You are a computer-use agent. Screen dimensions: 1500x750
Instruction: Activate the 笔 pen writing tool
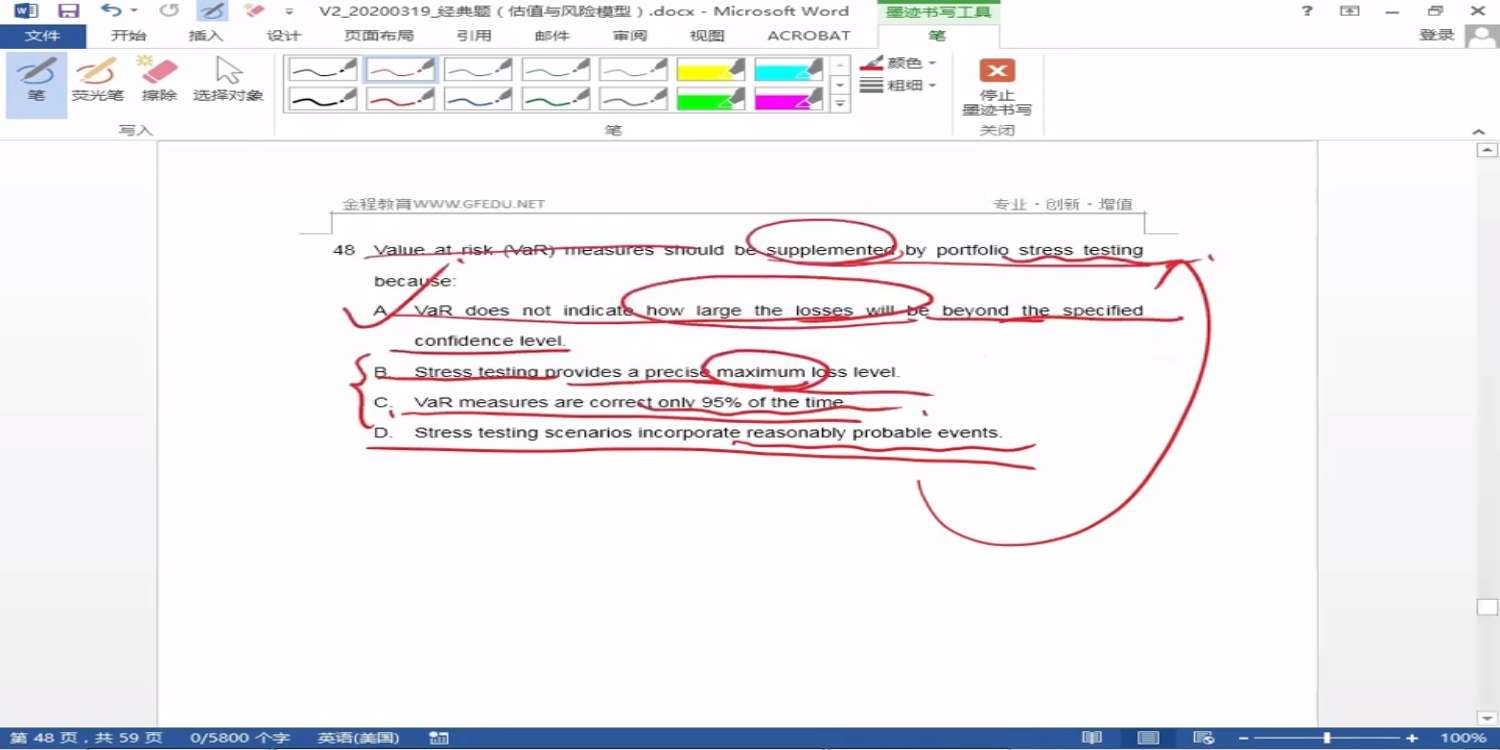tap(36, 84)
